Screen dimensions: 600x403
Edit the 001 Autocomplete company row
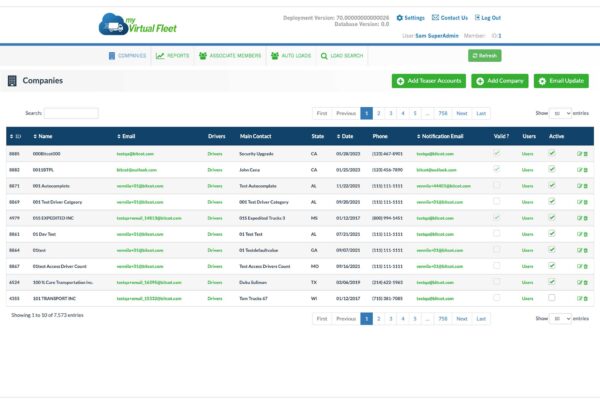[x=579, y=186]
